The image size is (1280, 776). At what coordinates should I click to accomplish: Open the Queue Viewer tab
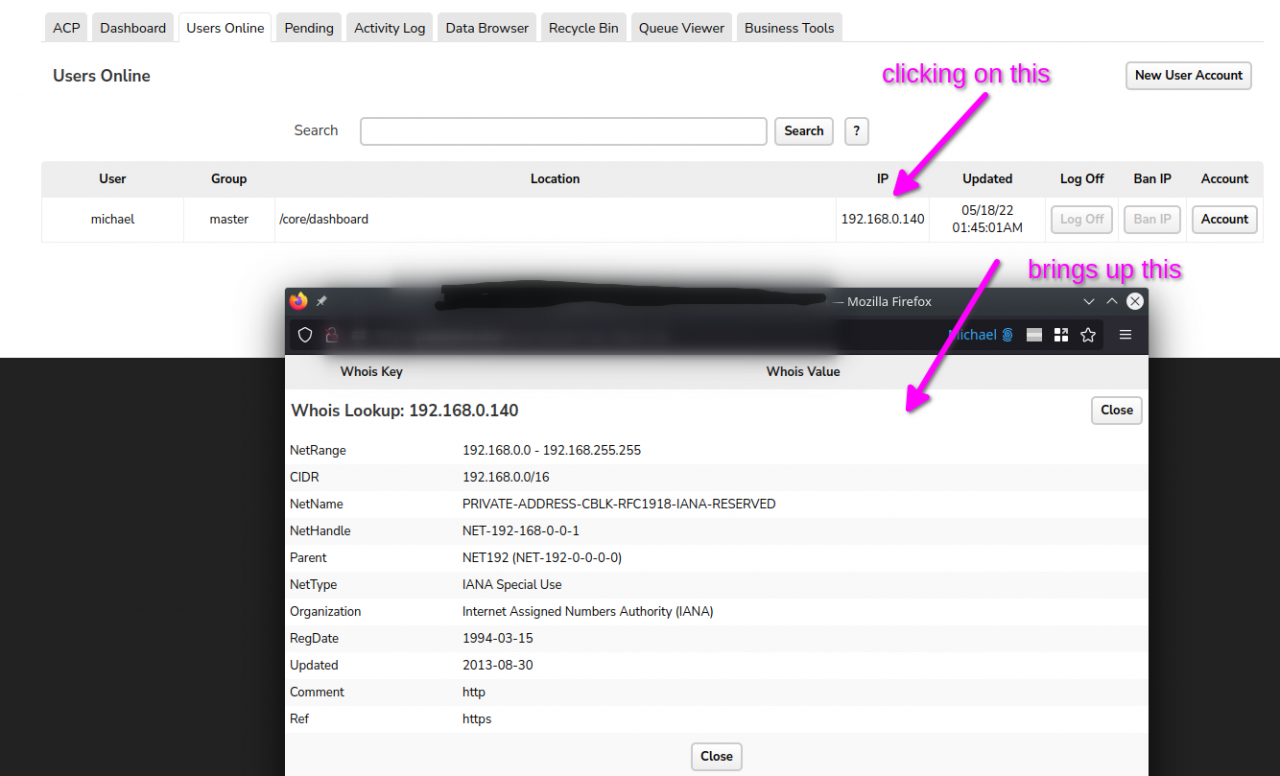pos(681,28)
